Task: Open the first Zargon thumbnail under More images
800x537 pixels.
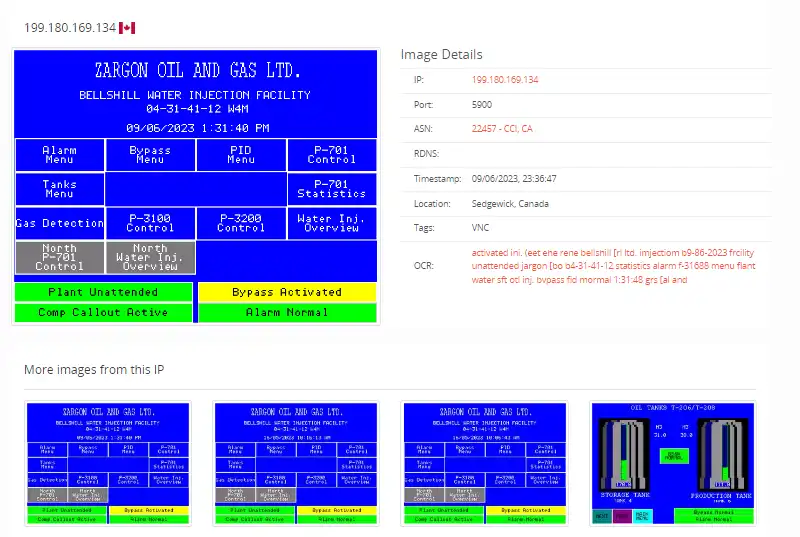Action: (108, 464)
